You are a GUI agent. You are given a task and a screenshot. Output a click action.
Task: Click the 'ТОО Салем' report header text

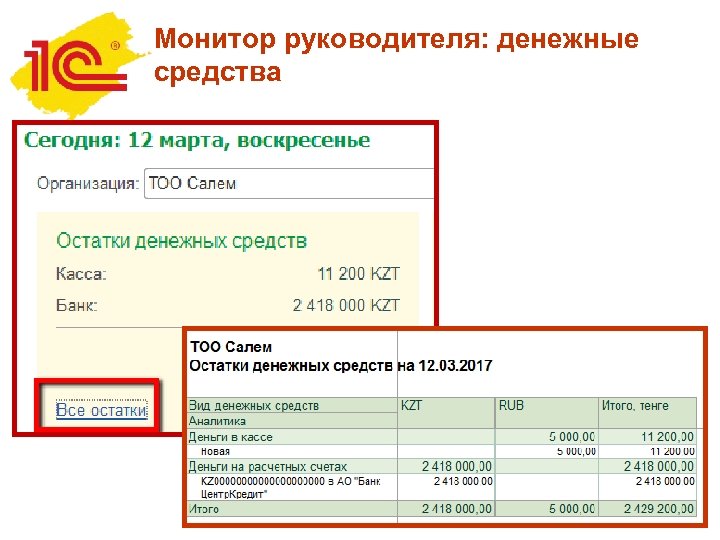tap(231, 347)
